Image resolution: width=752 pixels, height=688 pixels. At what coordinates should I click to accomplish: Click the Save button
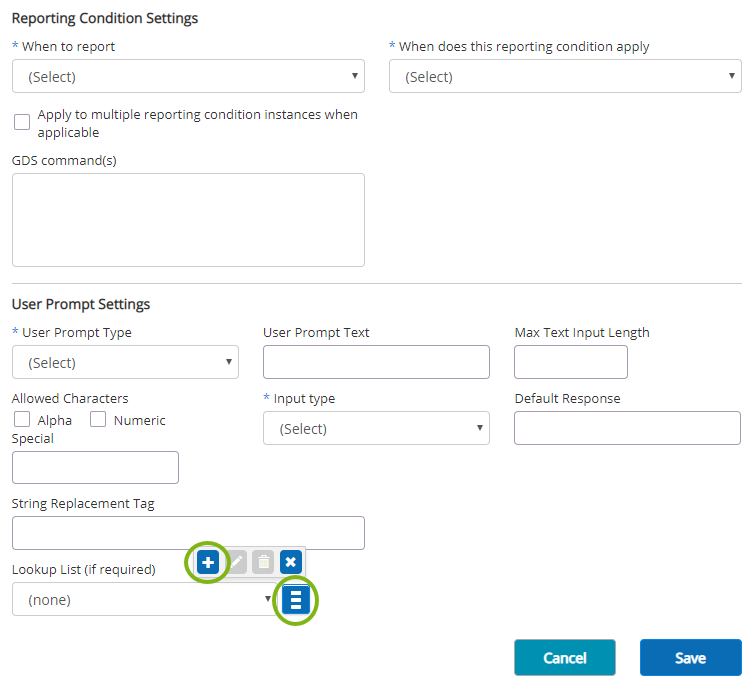pos(691,658)
